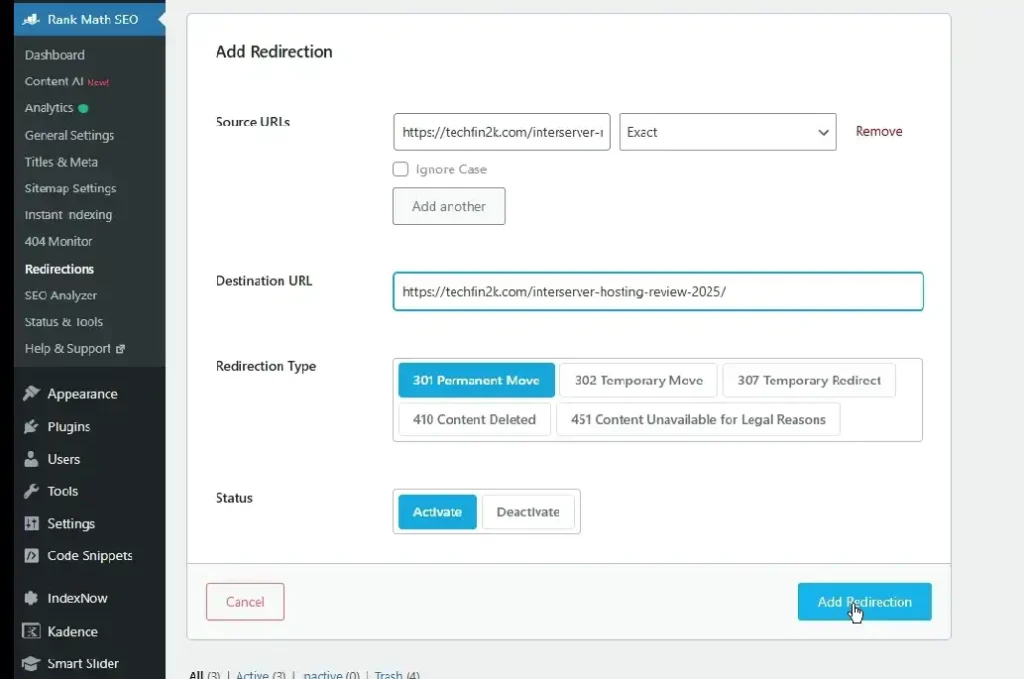Set status to Deactivate
Screen dimensions: 1024x679
[528, 512]
